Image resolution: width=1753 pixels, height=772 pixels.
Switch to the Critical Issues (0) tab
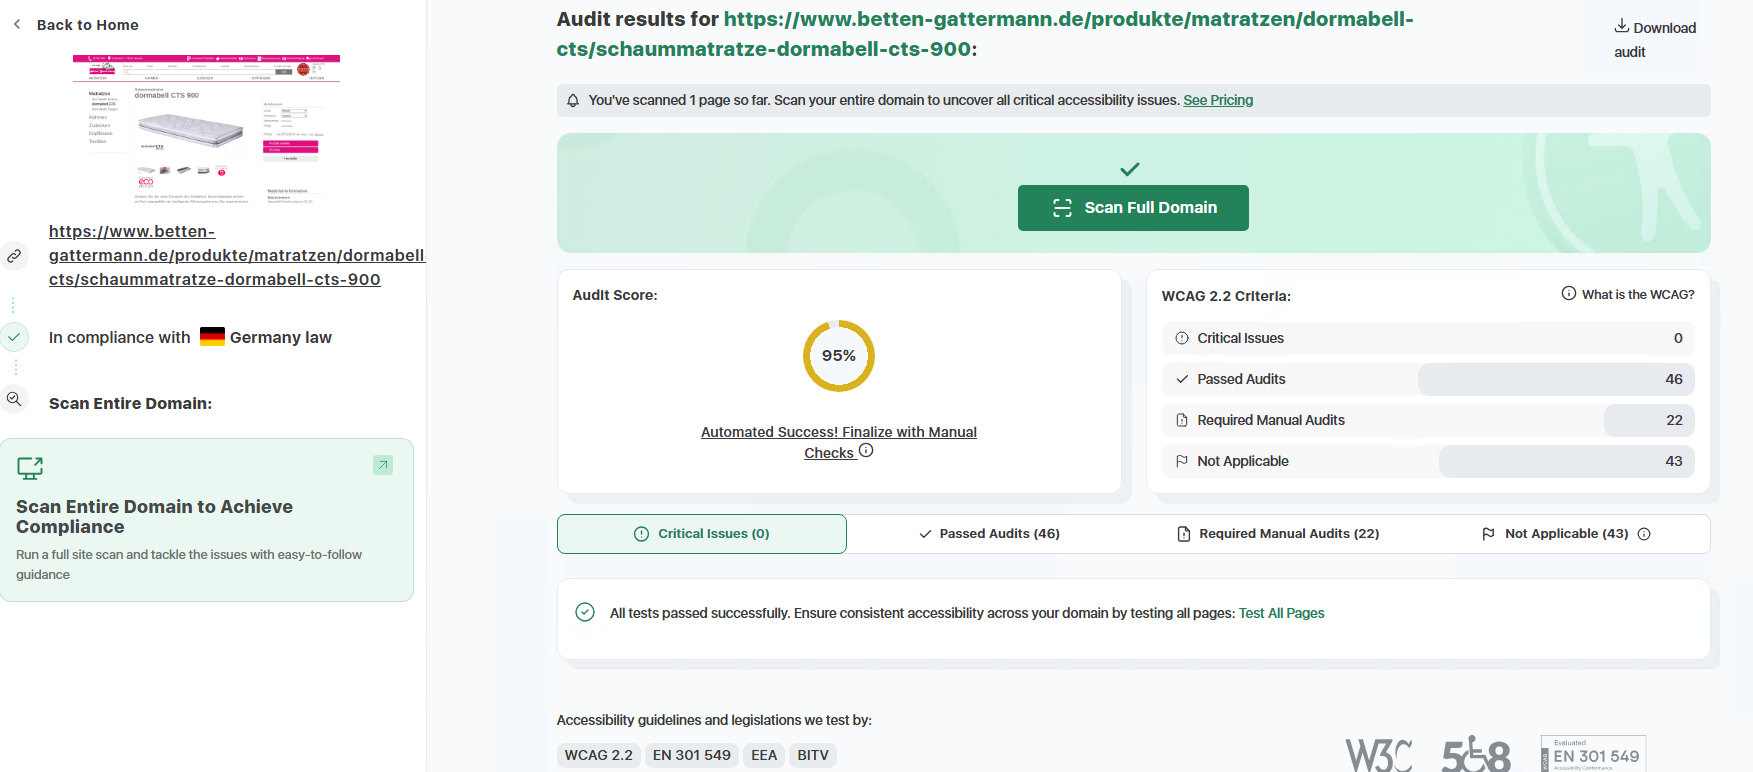pyautogui.click(x=702, y=534)
